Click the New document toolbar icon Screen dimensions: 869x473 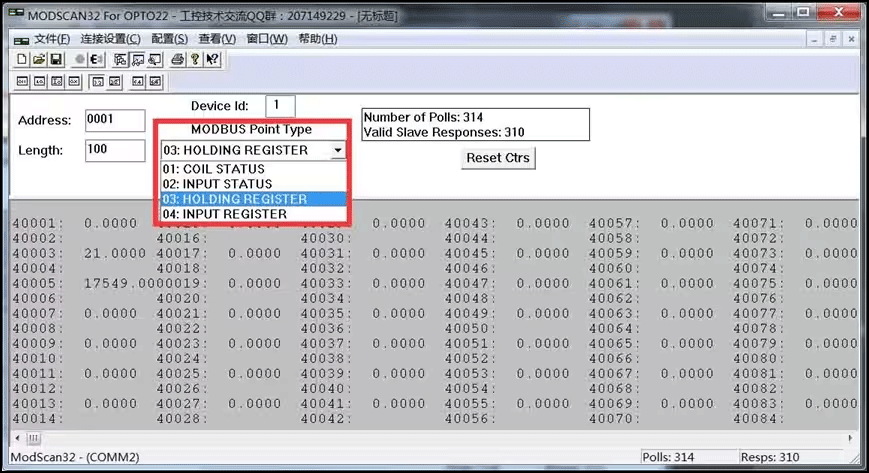pyautogui.click(x=22, y=60)
